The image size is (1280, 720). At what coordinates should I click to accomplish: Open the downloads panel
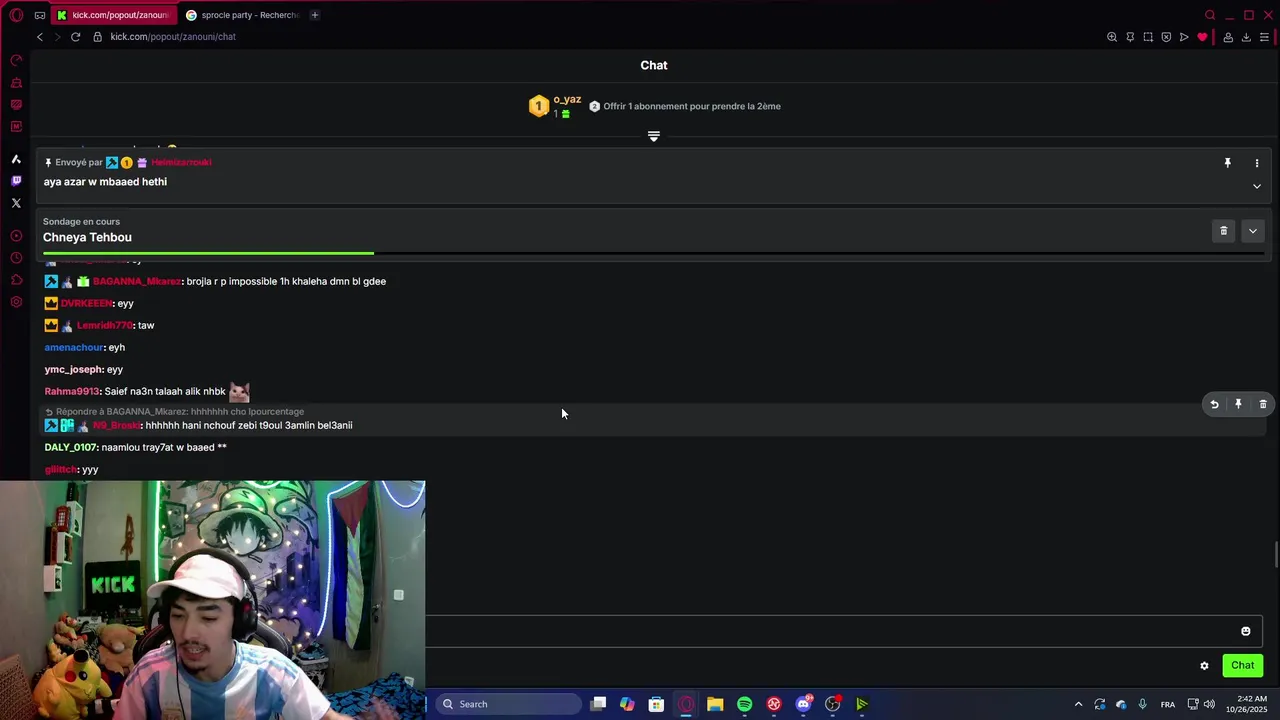(x=1246, y=37)
